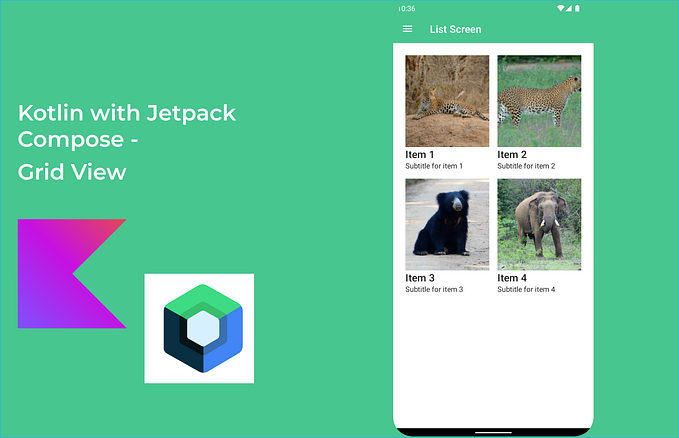Click 'Subtitle for item 4' text
Screen dimensions: 679x438
pyautogui.click(x=526, y=289)
